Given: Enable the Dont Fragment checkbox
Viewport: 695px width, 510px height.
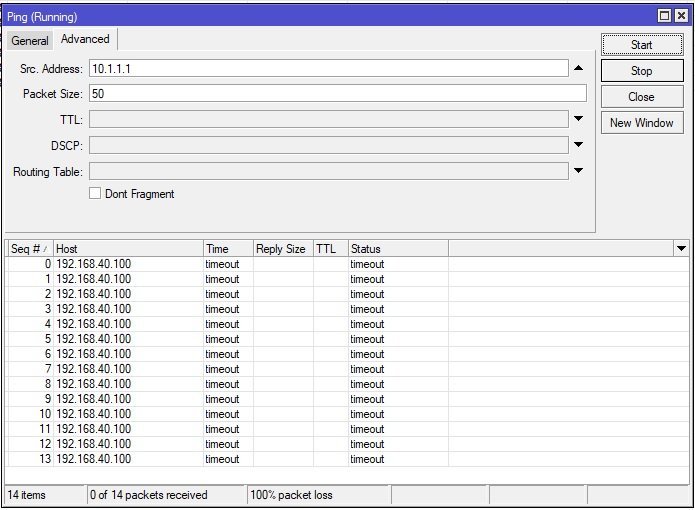Looking at the screenshot, I should (96, 194).
